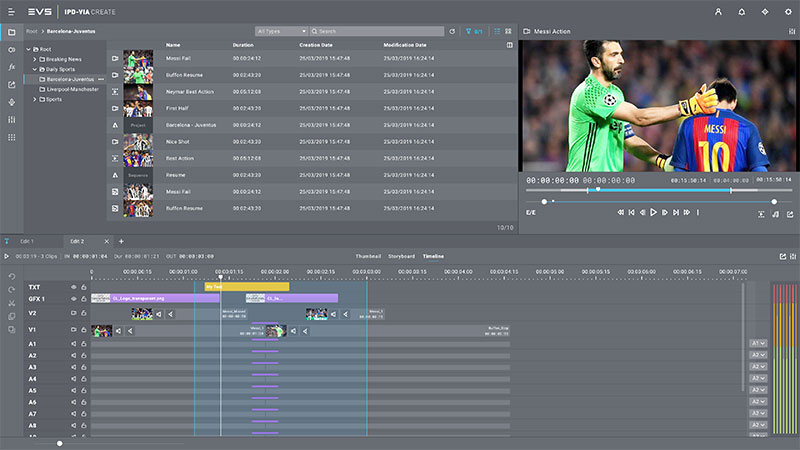Toggle V2 track video enable
The height and width of the screenshot is (450, 800).
coord(73,313)
